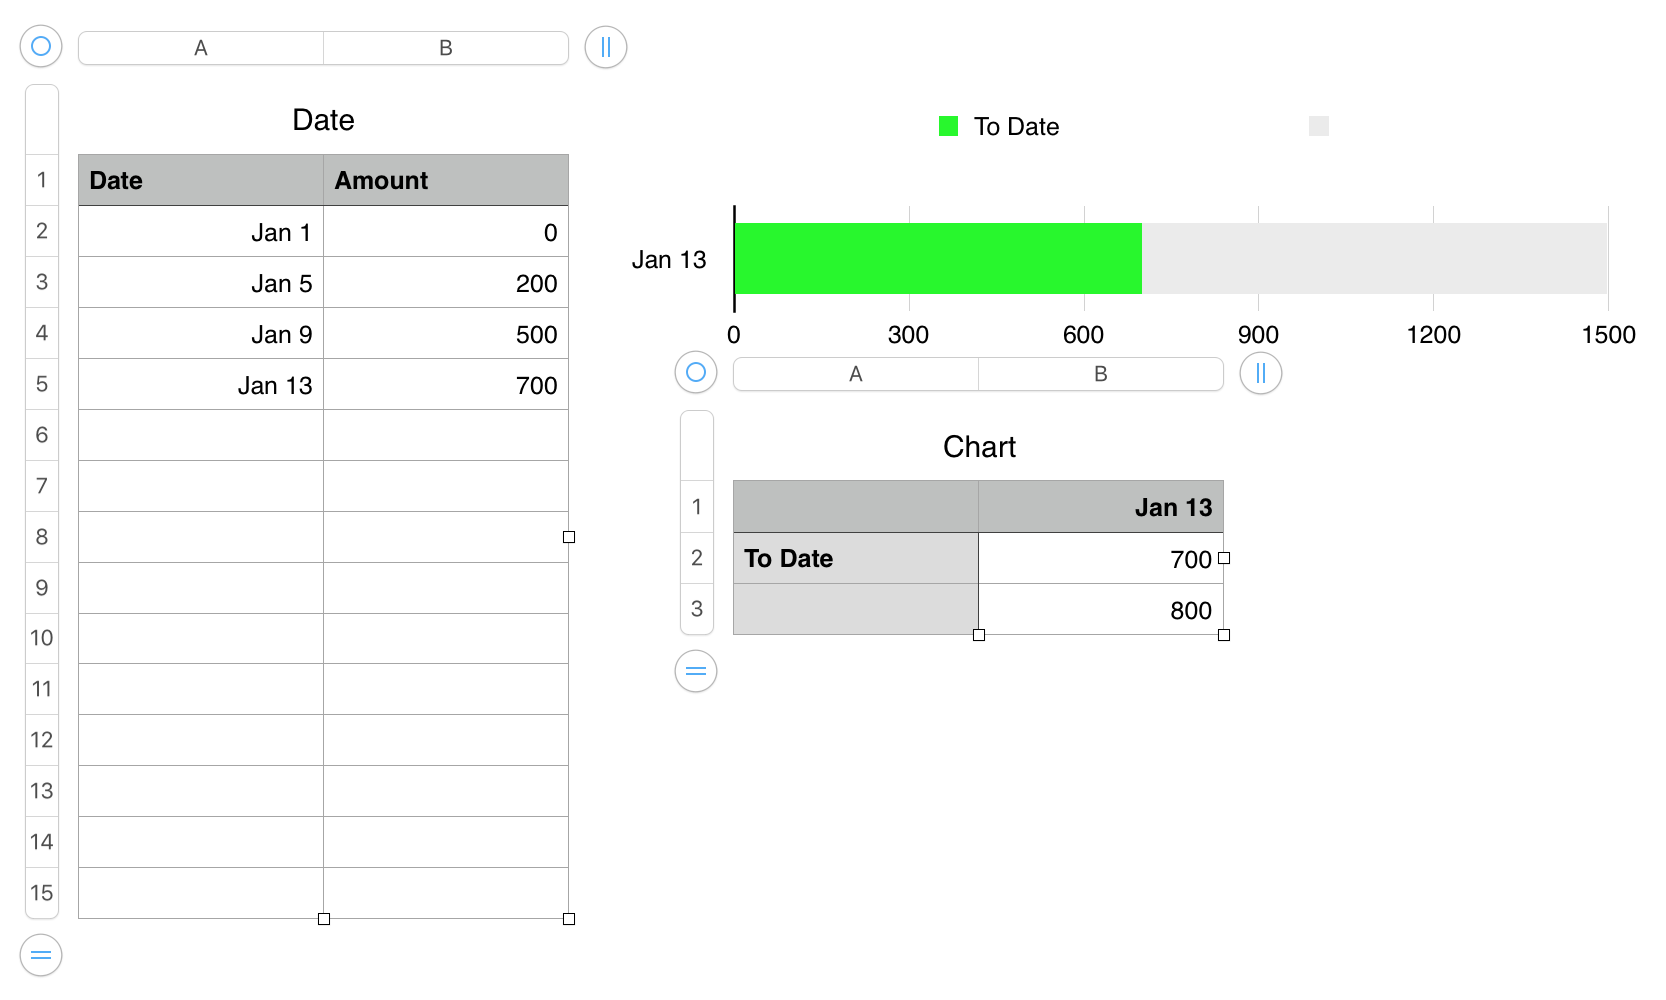Image resolution: width=1666 pixels, height=1000 pixels.
Task: Select the green bar in the chart
Action: coord(938,259)
